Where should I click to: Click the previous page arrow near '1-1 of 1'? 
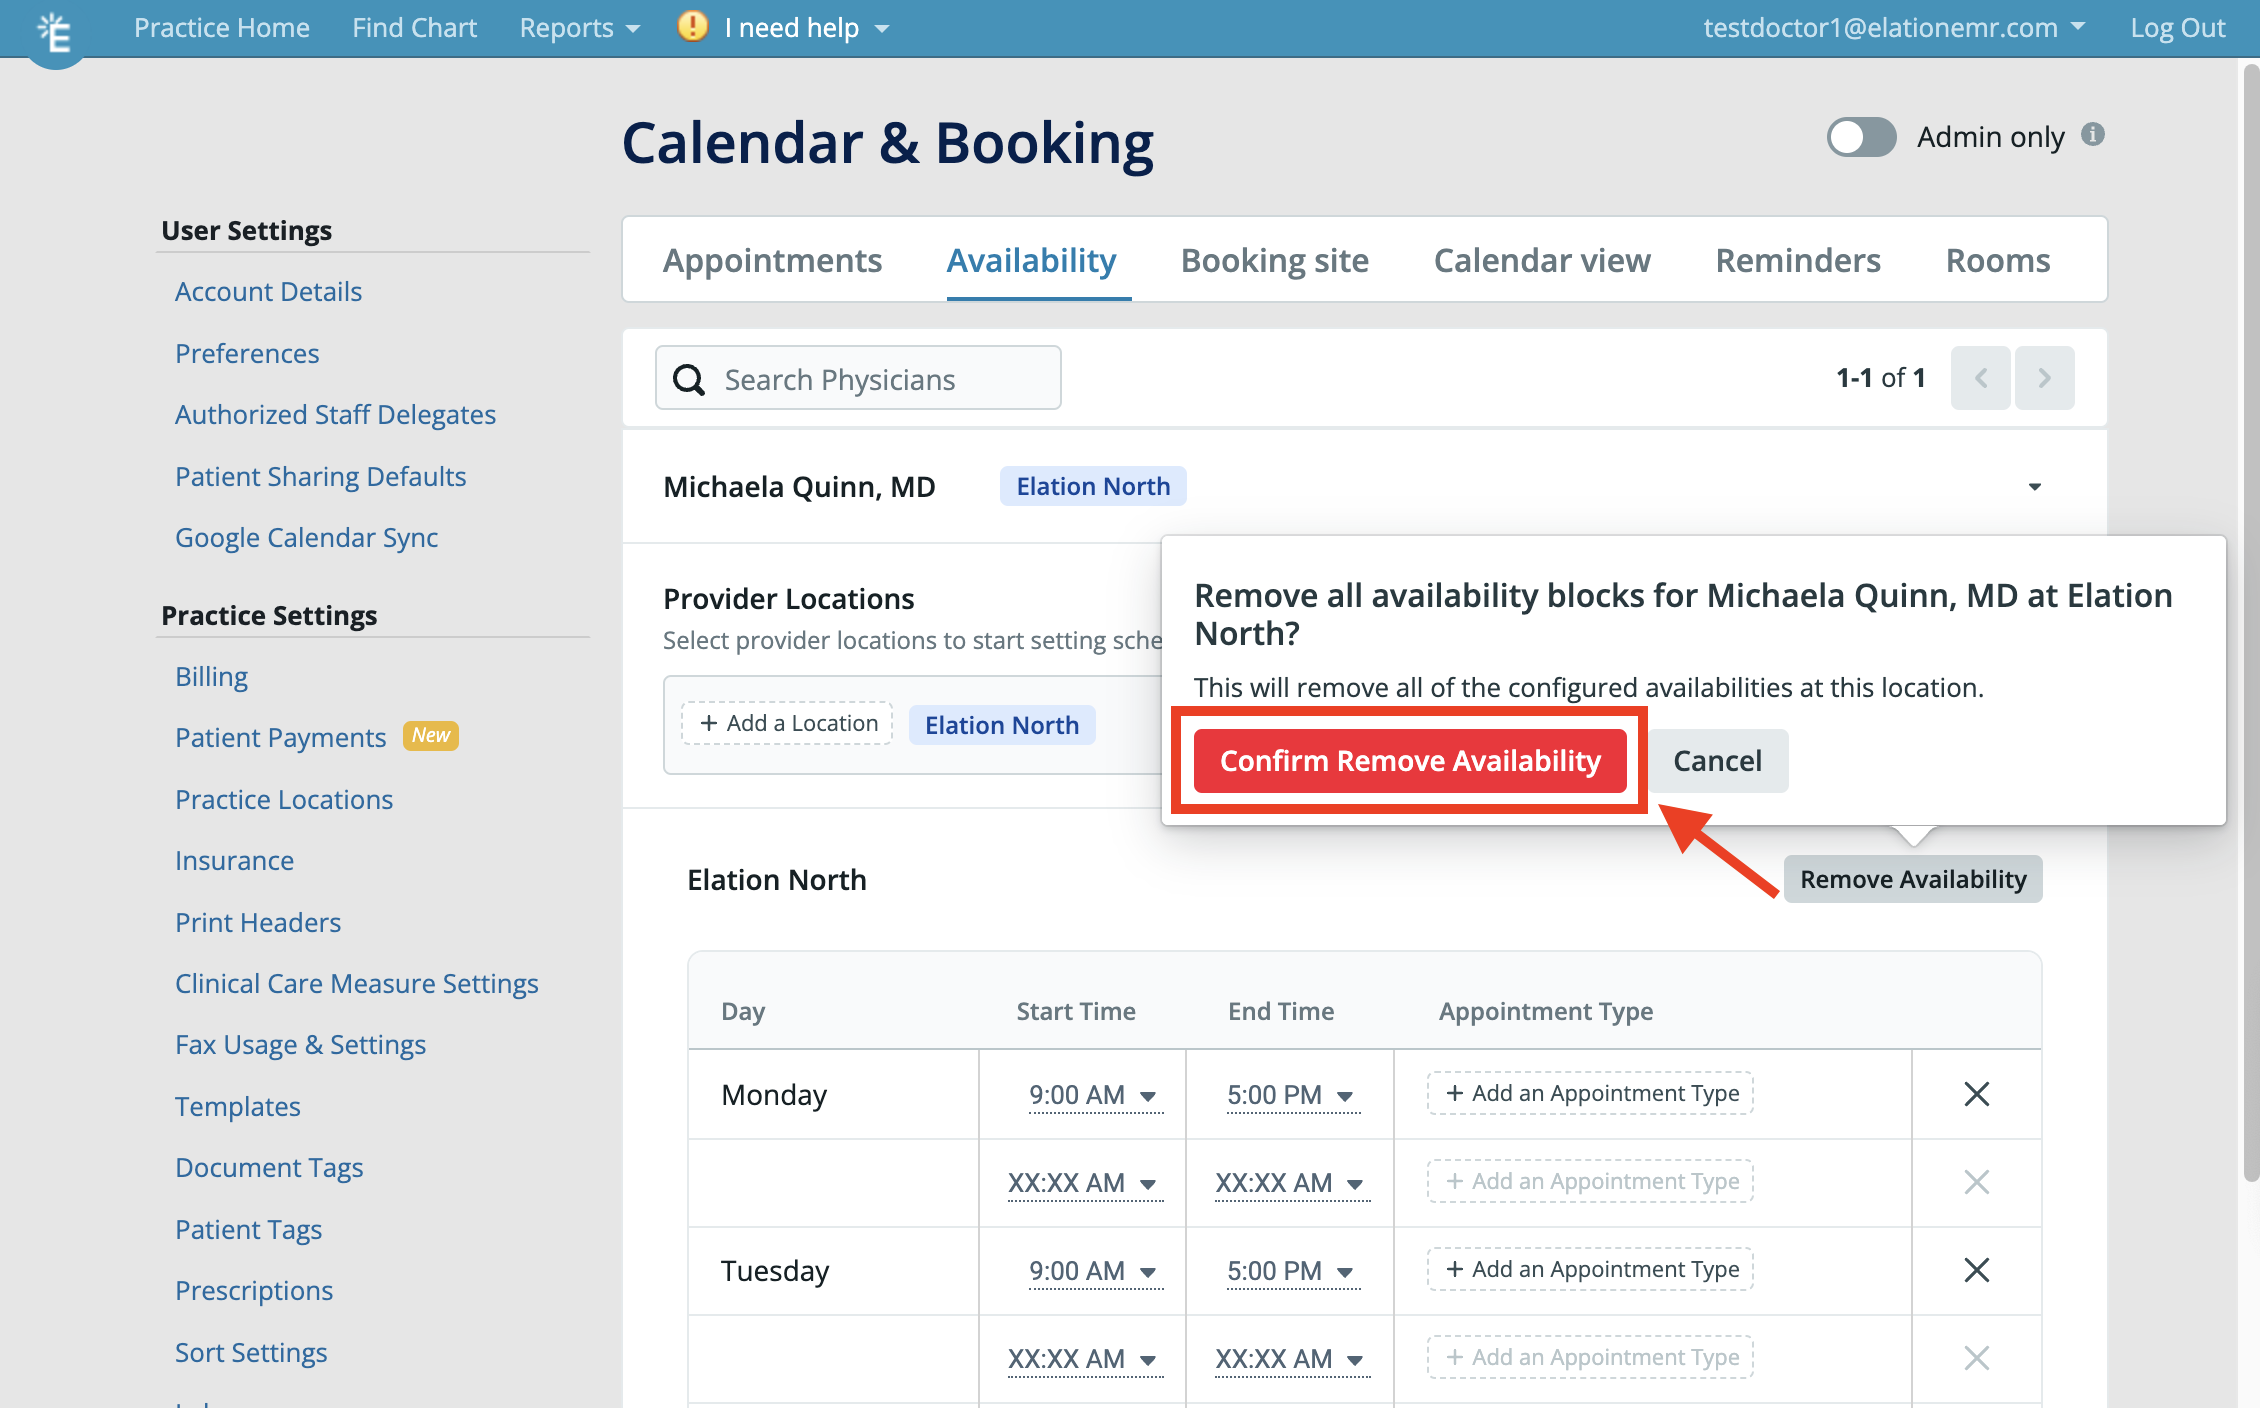[x=1980, y=377]
